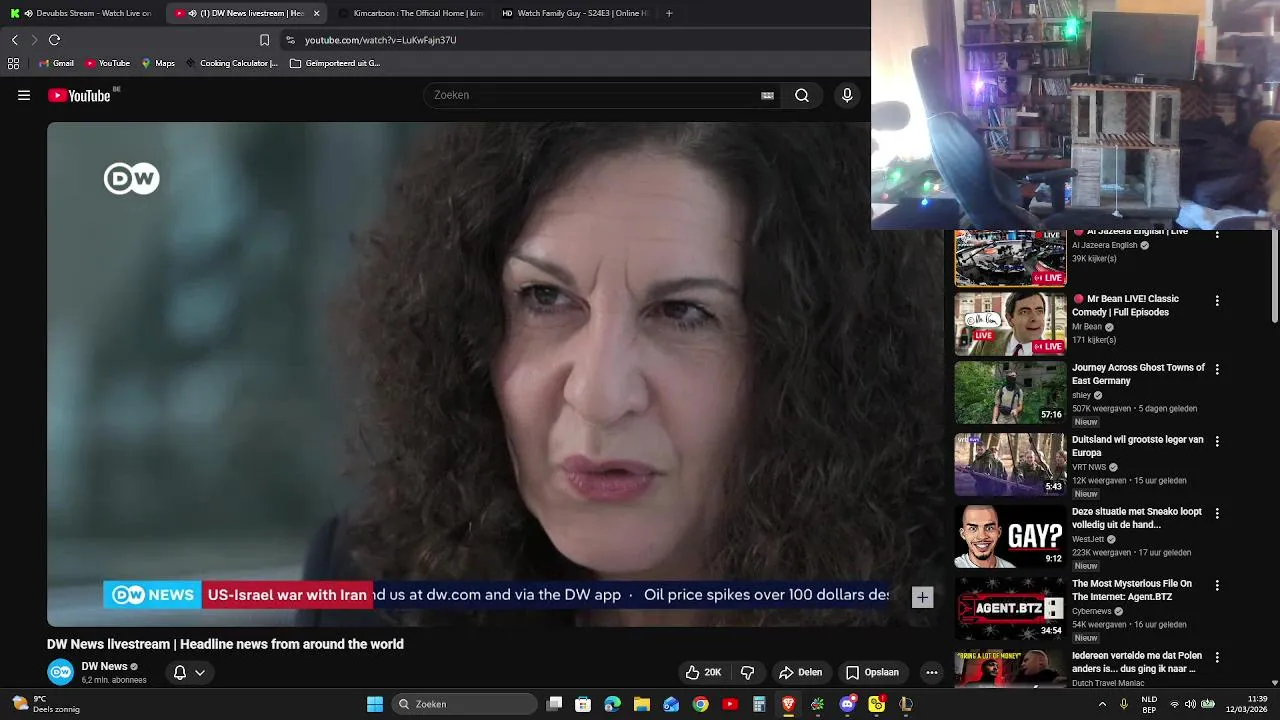The width and height of the screenshot is (1280, 720).
Task: Open options menu for Duitsland wil grootste leger
Action: (x=1217, y=441)
